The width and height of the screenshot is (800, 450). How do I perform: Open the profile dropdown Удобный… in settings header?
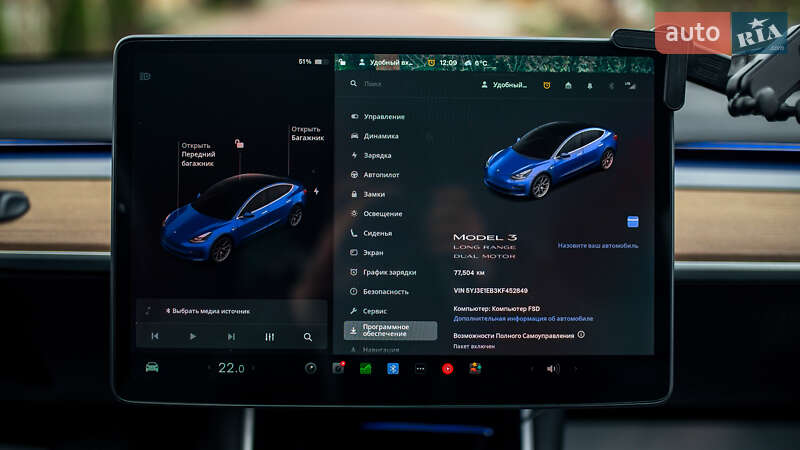coord(504,85)
